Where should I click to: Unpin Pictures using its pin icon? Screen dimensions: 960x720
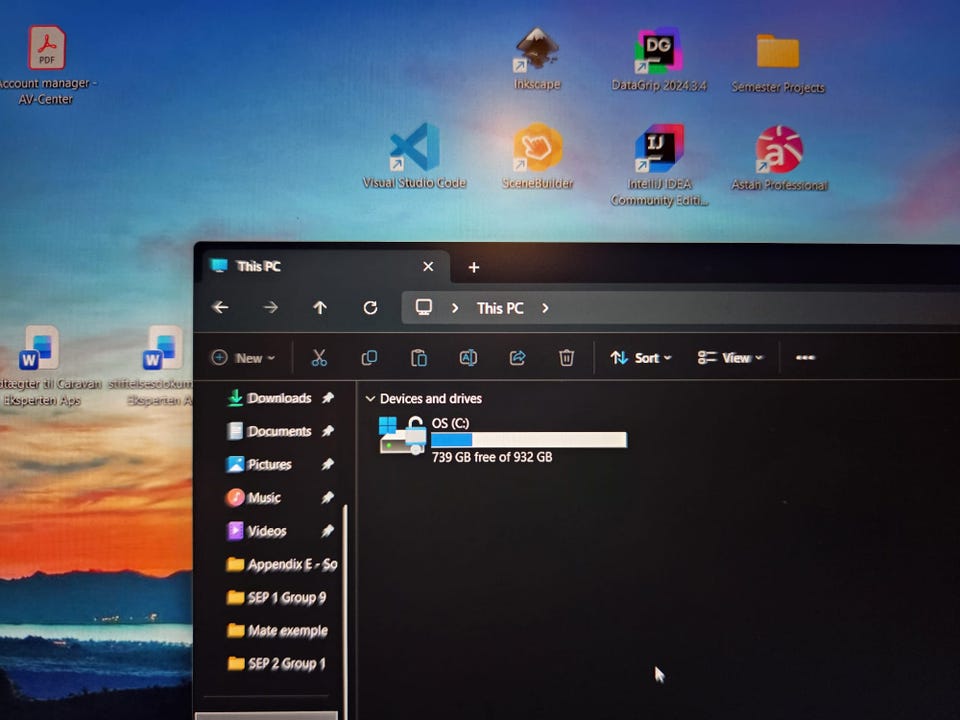pos(328,464)
